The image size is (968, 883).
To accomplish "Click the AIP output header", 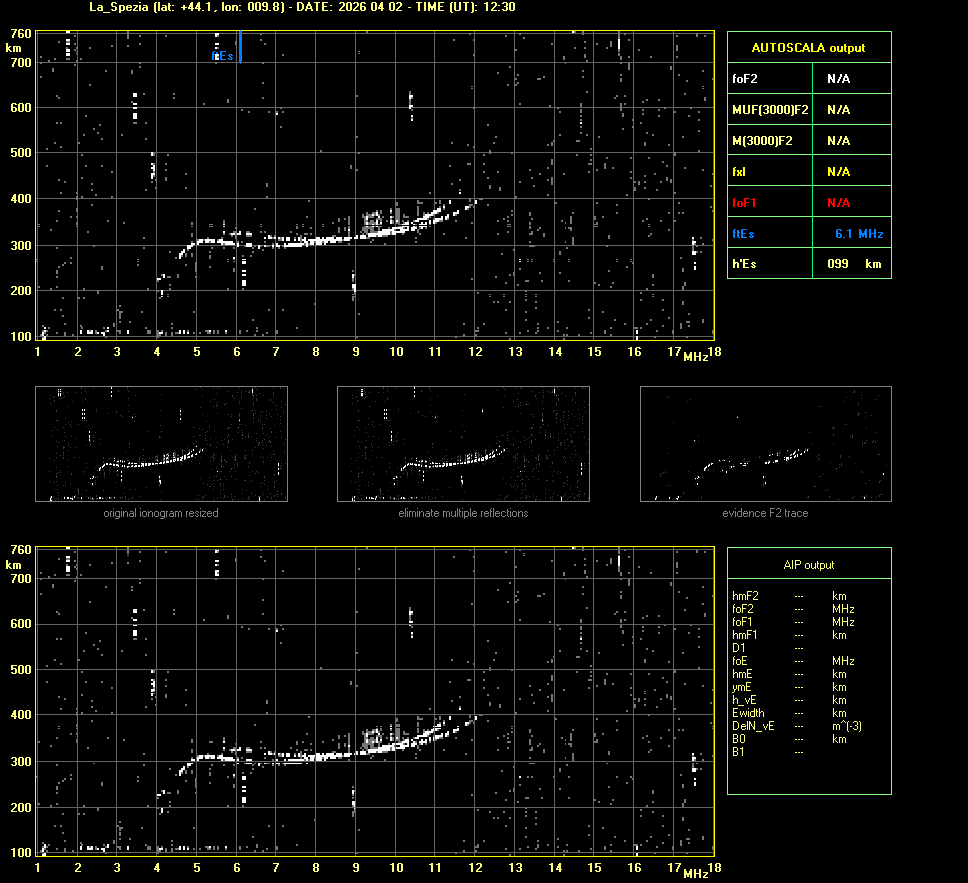I will point(808,565).
